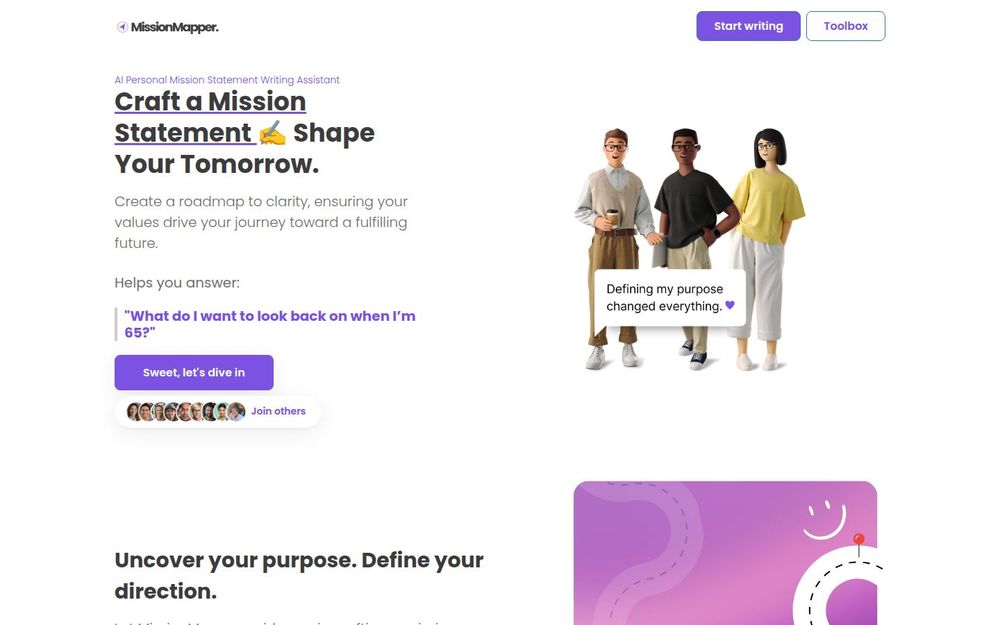
Task: Click the quoted question about being 65
Action: click(x=270, y=324)
